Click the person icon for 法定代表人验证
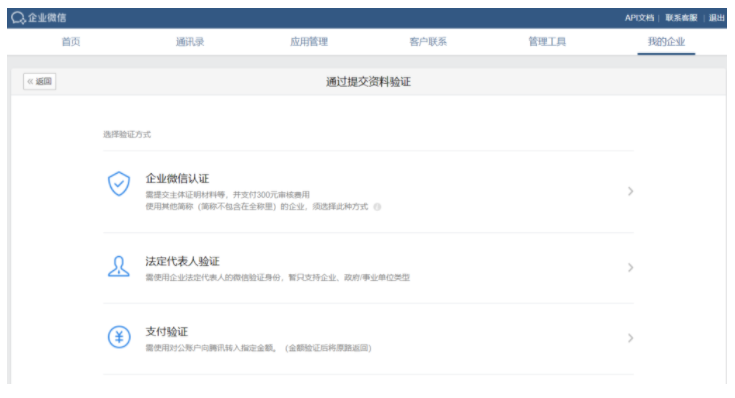This screenshot has height=398, width=735. tap(119, 266)
